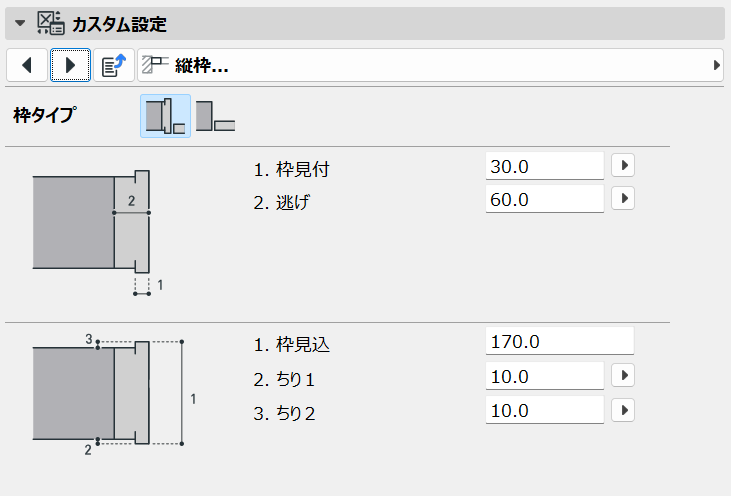Open the arrow menu beside ちり1

pos(623,375)
